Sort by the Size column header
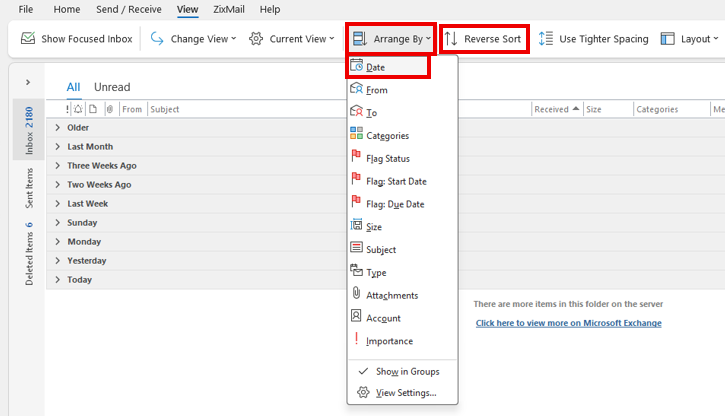Viewport: 725px width, 416px height. 594,109
